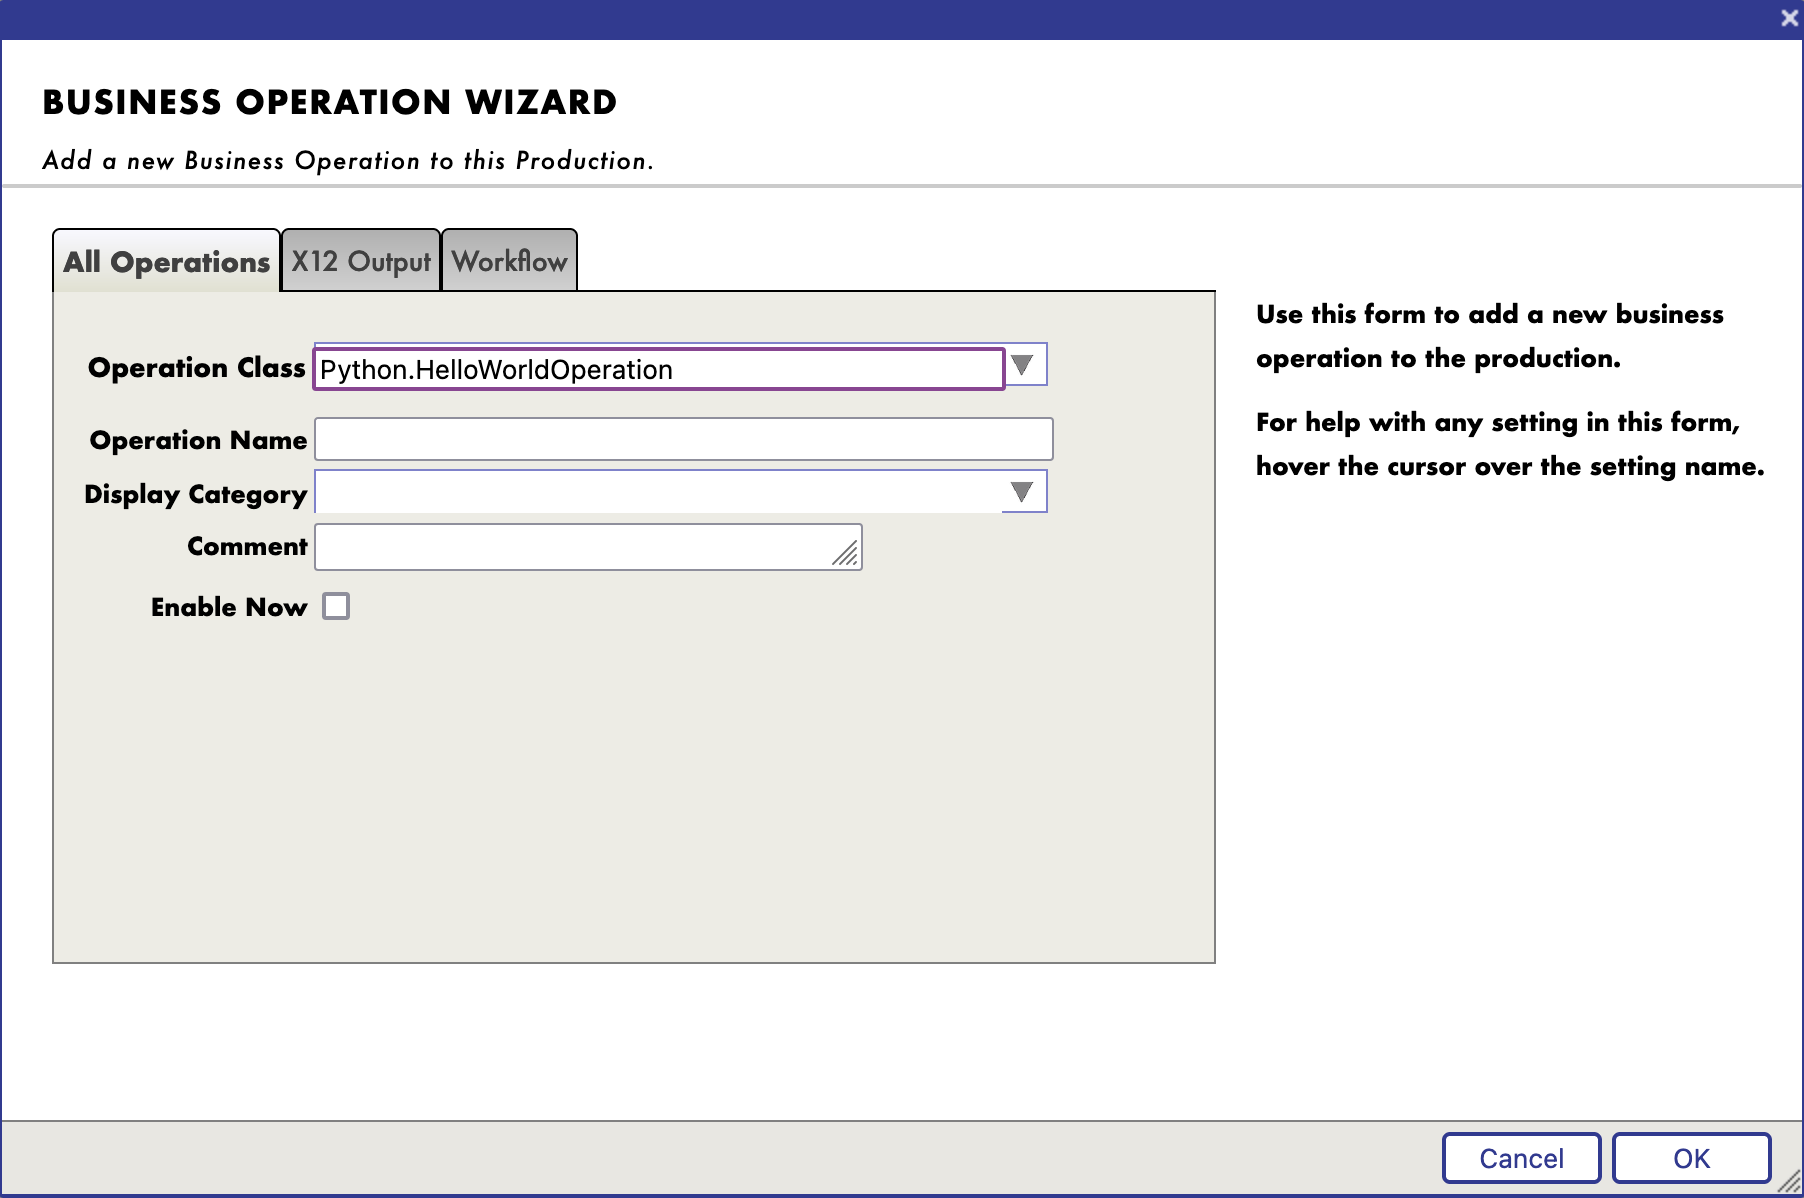Click the Operation Class dropdown triangle icon
Image resolution: width=1804 pixels, height=1198 pixels.
pyautogui.click(x=1023, y=366)
